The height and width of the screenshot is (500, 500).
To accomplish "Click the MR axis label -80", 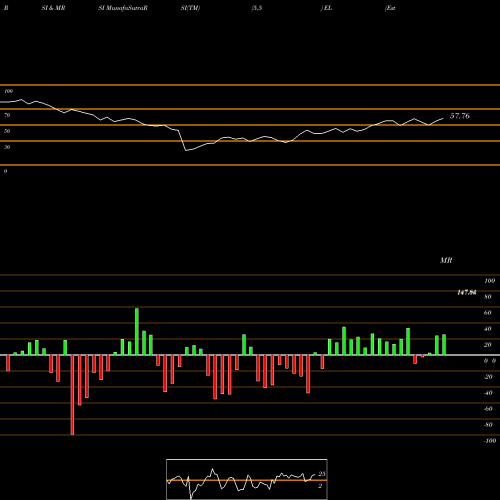I will (x=488, y=425).
